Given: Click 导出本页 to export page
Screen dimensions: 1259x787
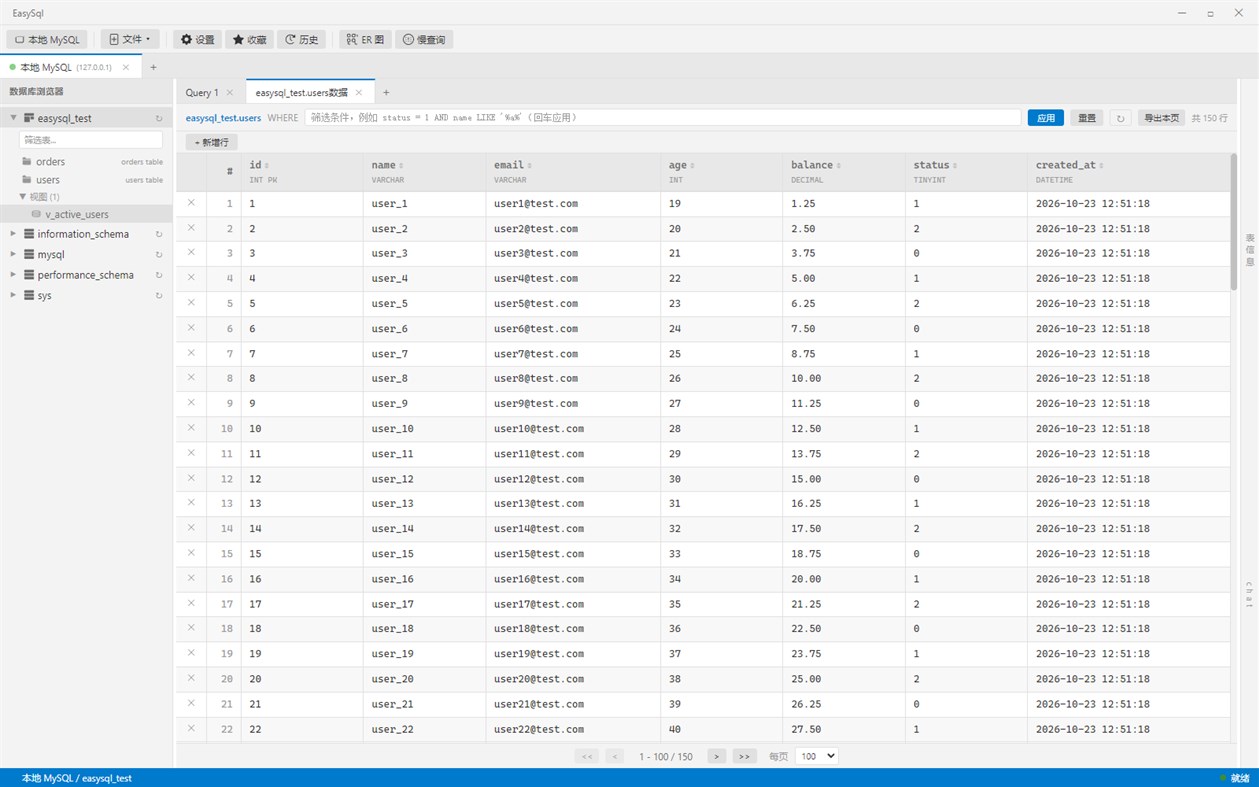Looking at the screenshot, I should 1161,118.
